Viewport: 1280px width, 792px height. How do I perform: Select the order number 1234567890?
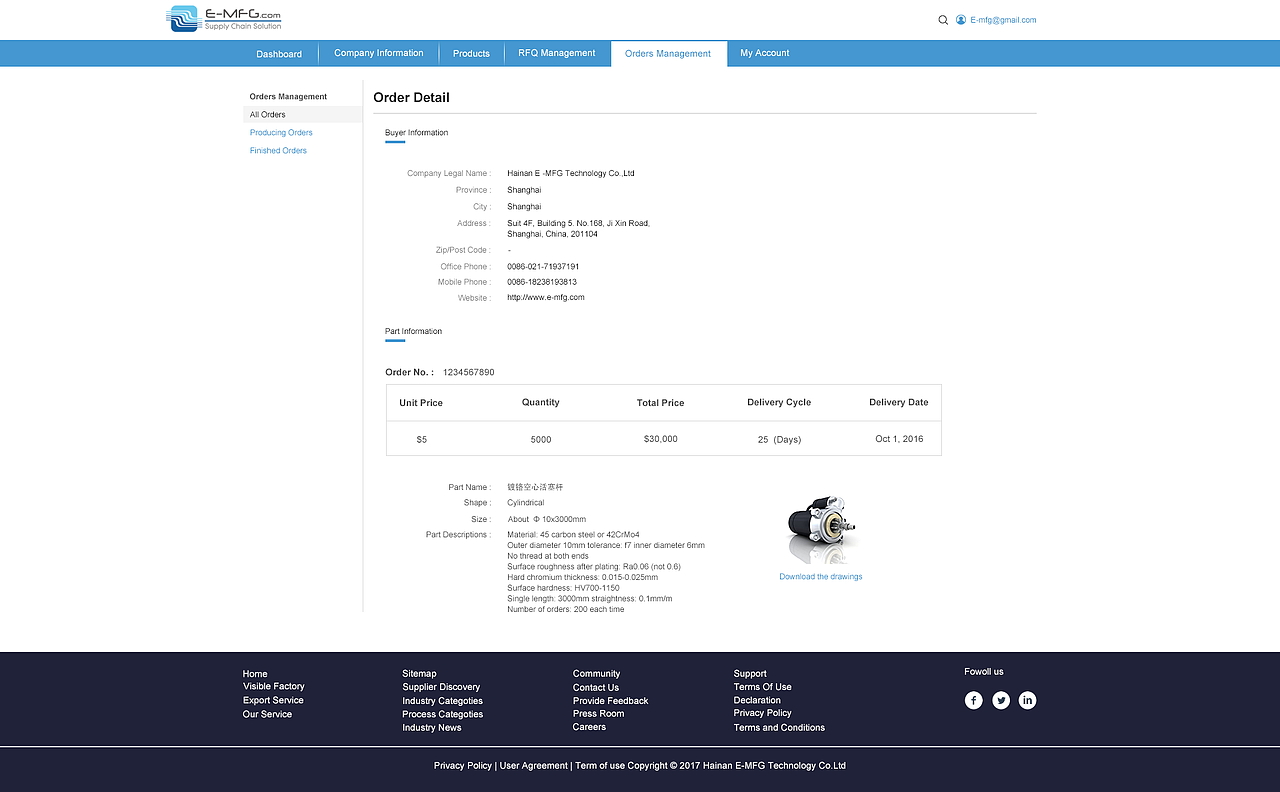(469, 373)
